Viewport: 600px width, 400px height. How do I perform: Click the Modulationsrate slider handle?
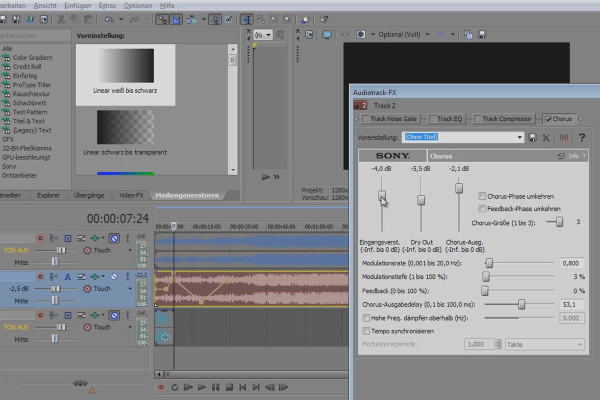(x=489, y=263)
